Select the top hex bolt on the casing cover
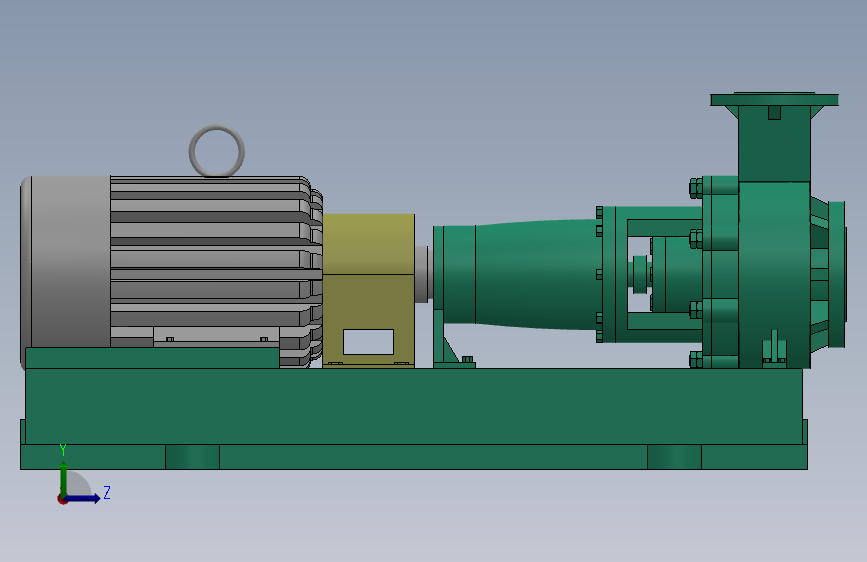The height and width of the screenshot is (562, 867). click(696, 188)
